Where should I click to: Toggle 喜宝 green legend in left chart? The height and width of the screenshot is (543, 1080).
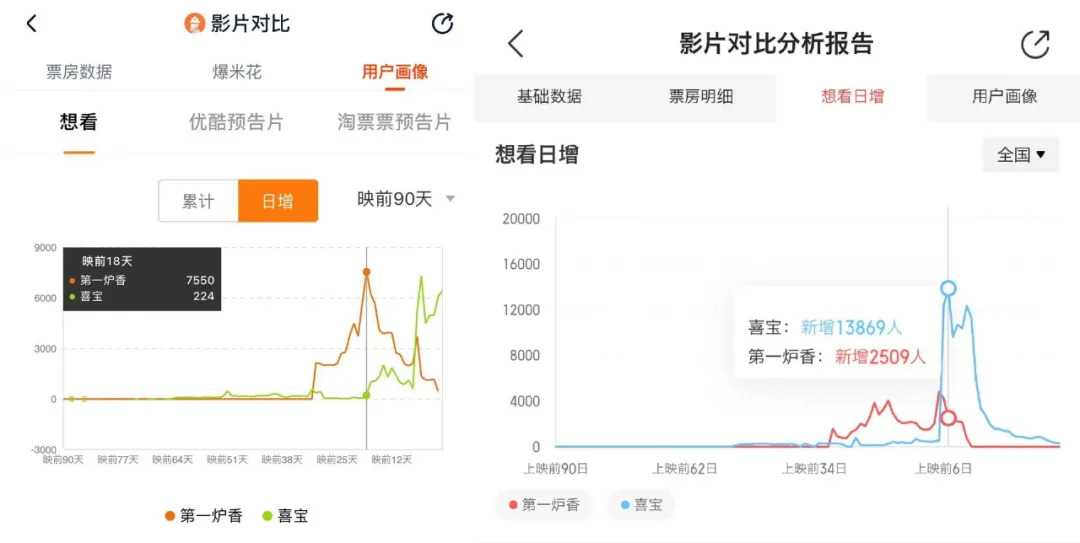pyautogui.click(x=285, y=515)
